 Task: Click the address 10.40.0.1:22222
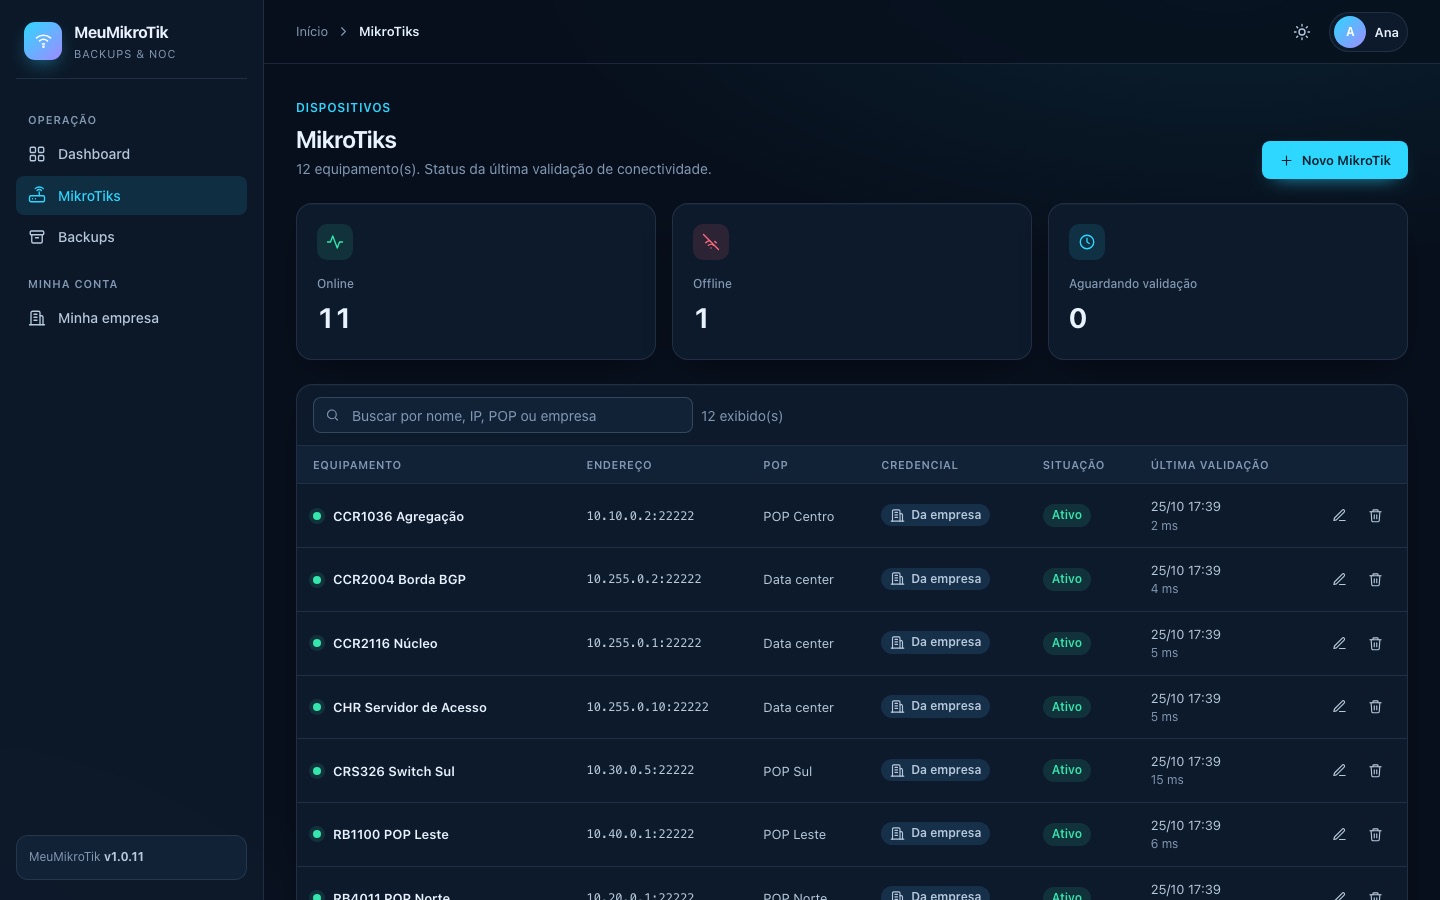pyautogui.click(x=640, y=834)
